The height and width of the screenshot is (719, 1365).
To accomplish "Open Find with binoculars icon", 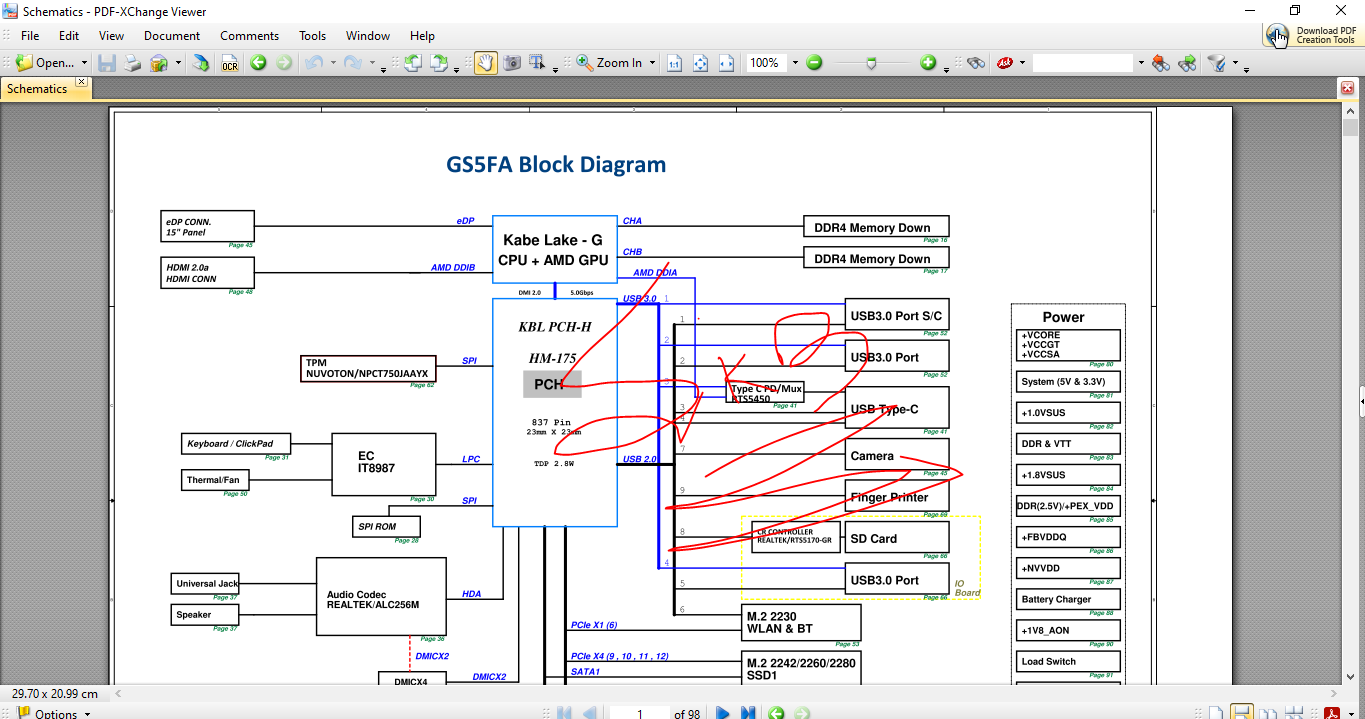I will (x=976, y=62).
